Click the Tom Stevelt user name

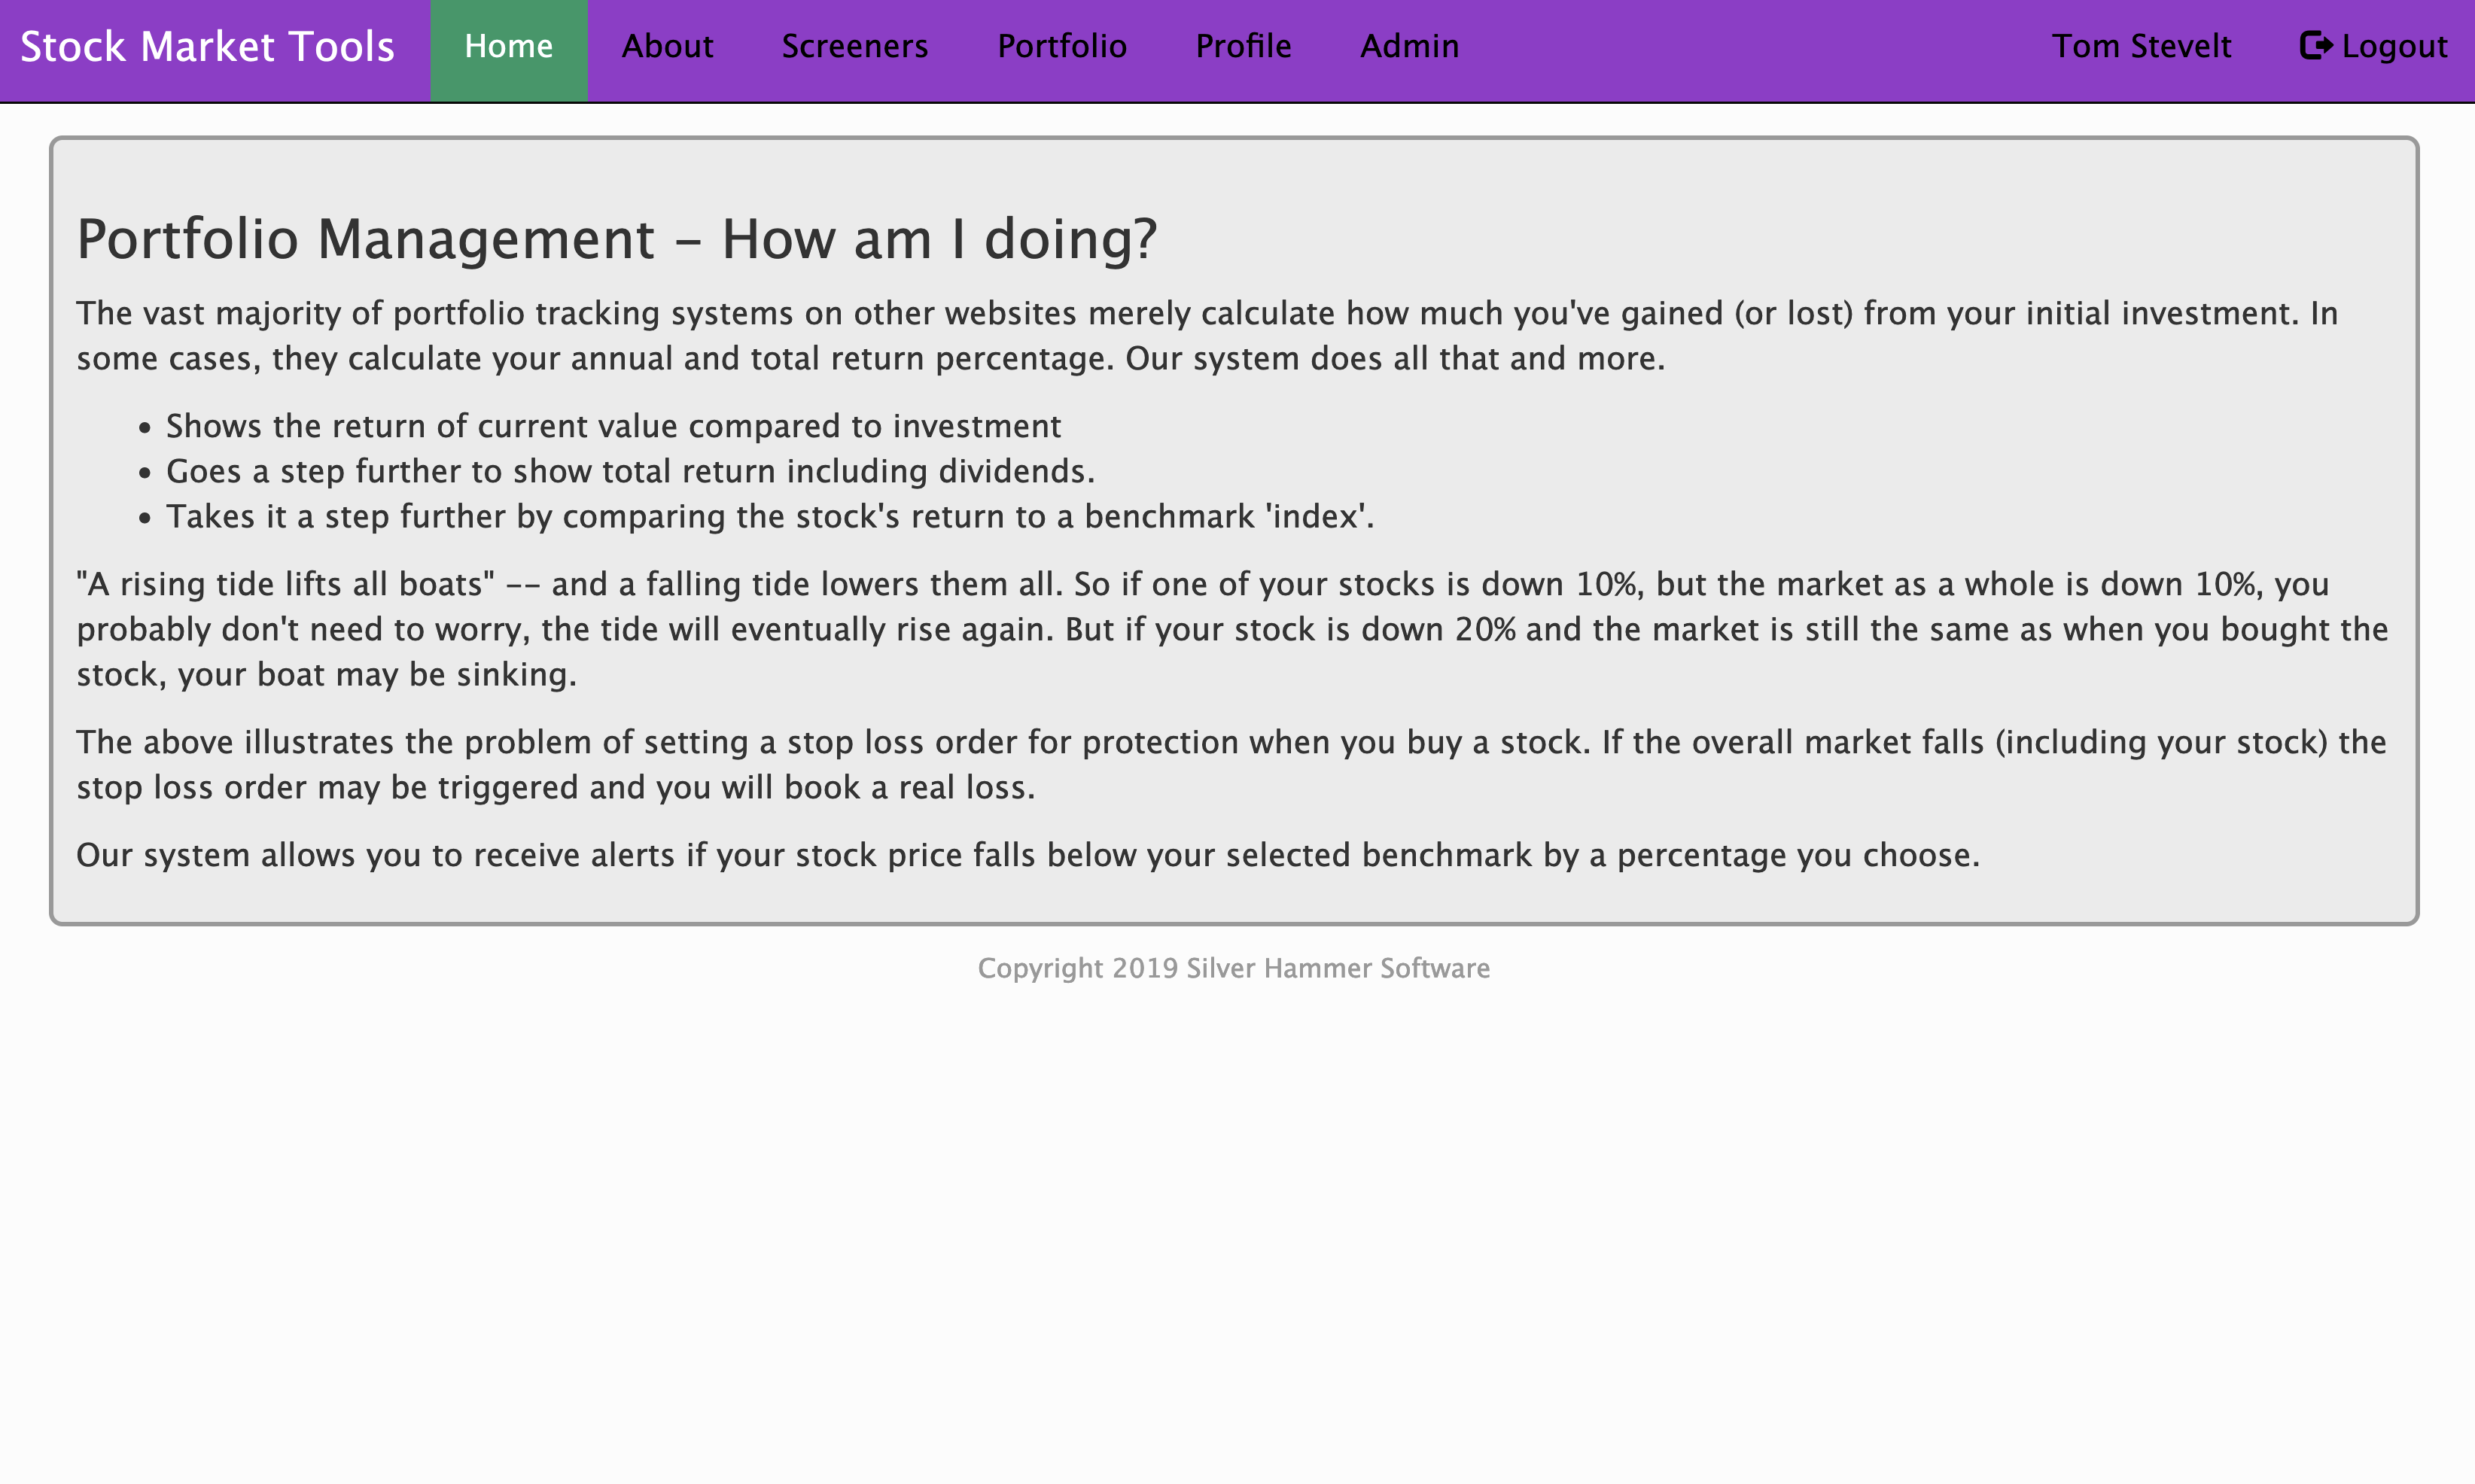pos(2141,47)
